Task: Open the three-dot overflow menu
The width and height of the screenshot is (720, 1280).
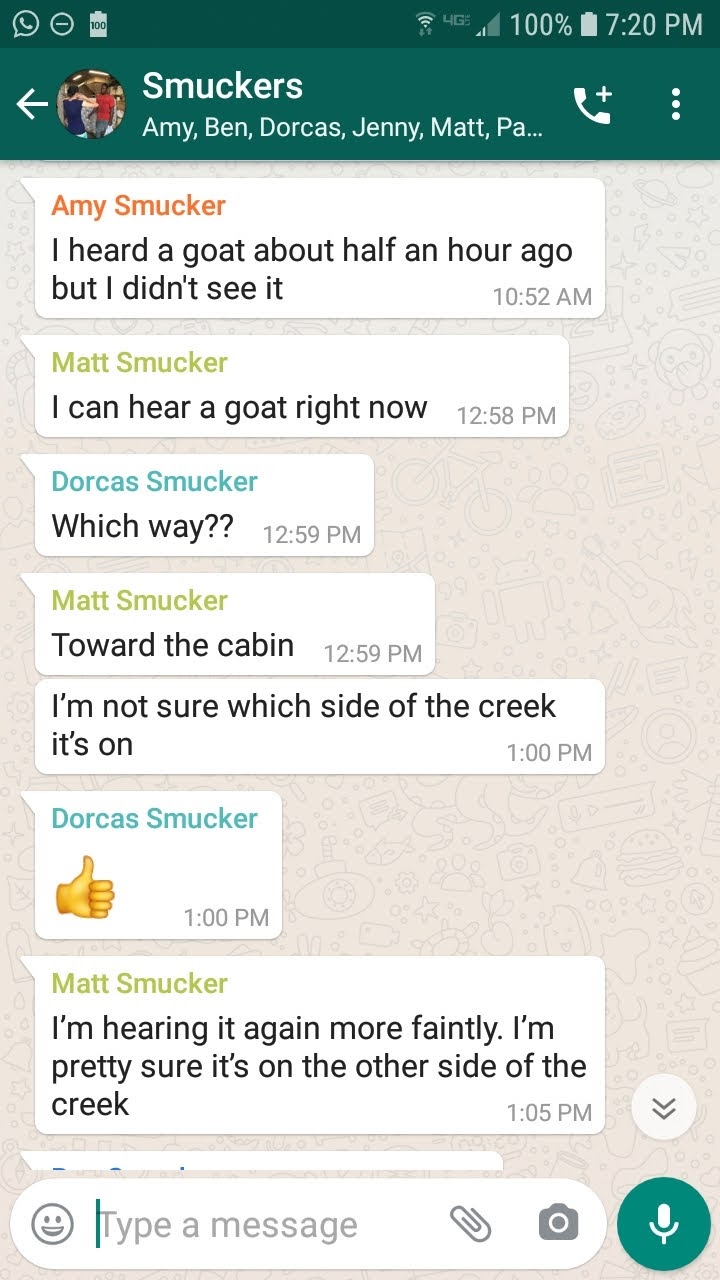Action: [676, 104]
